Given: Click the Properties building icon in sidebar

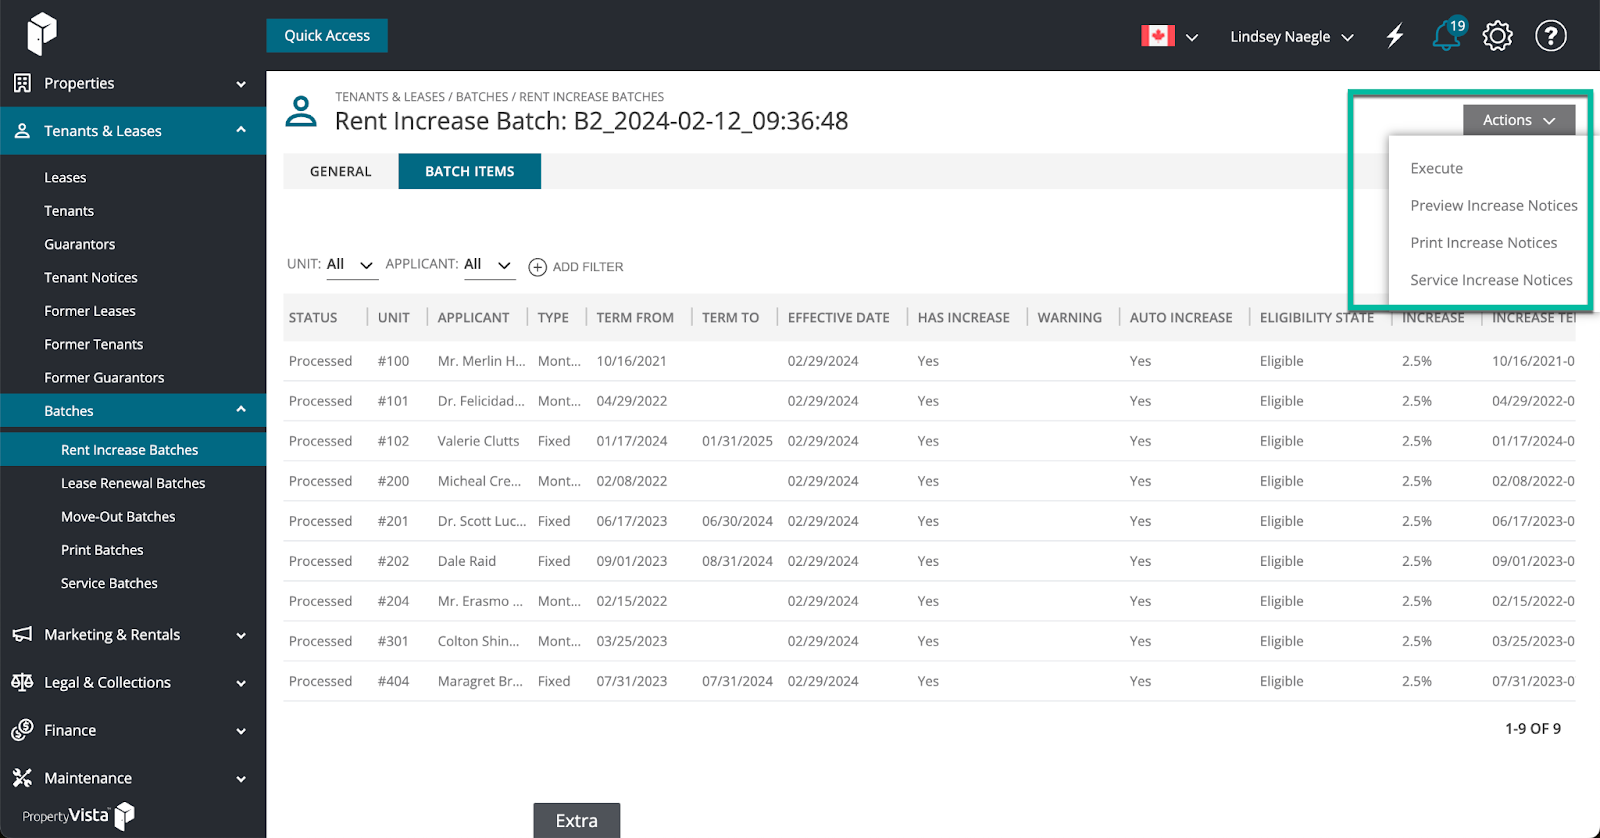Looking at the screenshot, I should [x=22, y=83].
